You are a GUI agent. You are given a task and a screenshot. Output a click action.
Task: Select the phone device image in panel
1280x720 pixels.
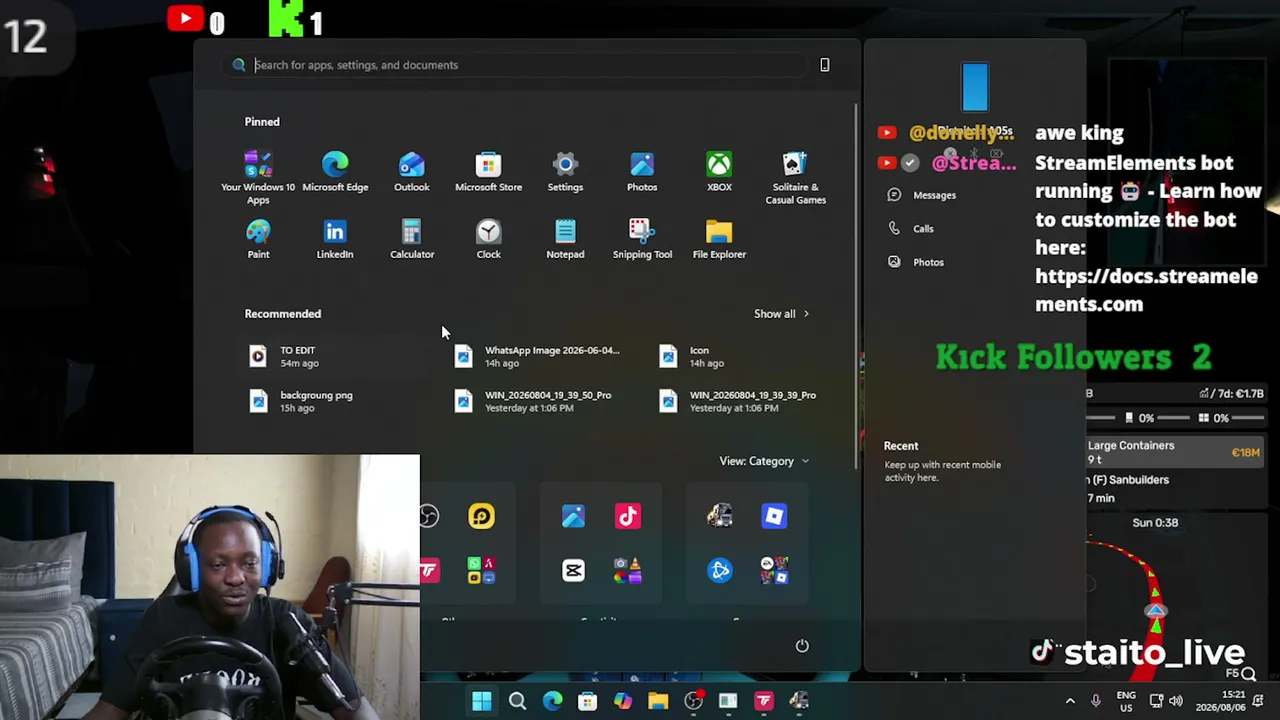(x=975, y=87)
